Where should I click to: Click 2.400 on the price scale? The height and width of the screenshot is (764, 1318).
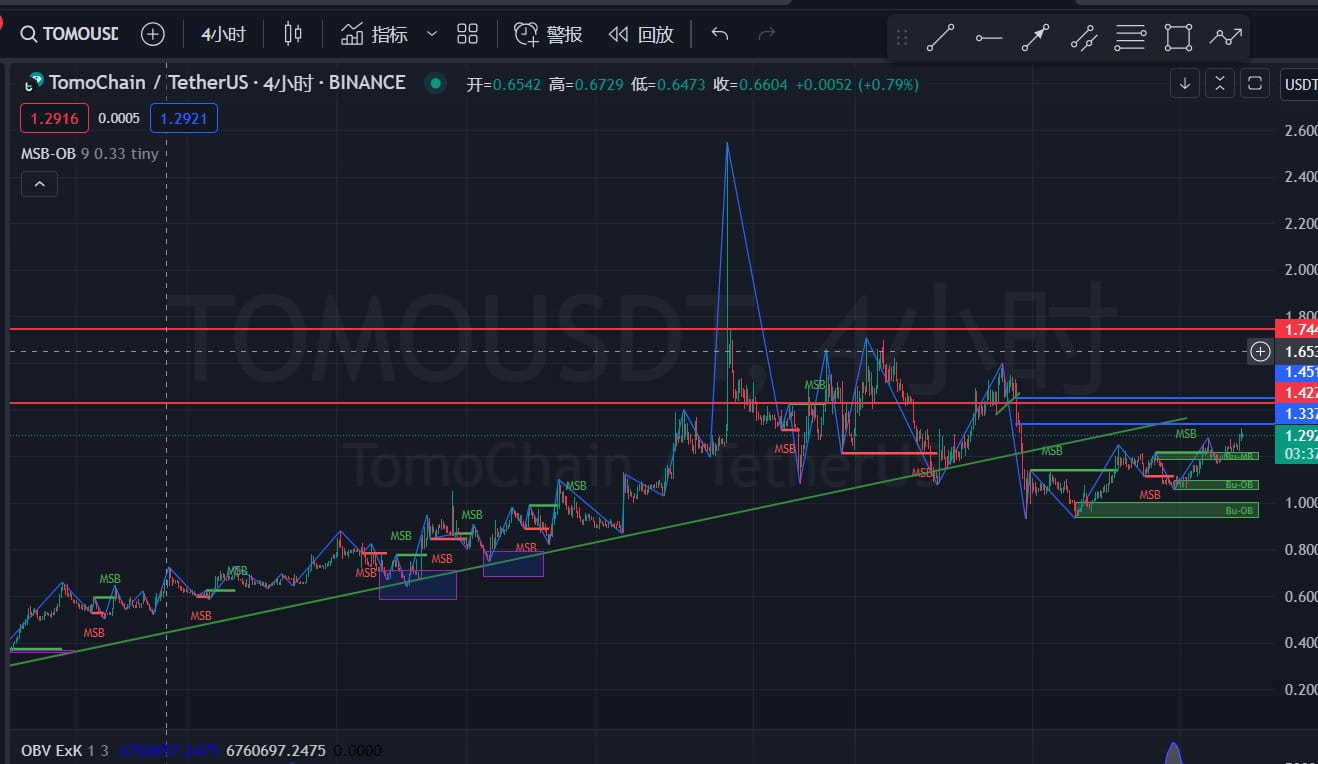1301,177
